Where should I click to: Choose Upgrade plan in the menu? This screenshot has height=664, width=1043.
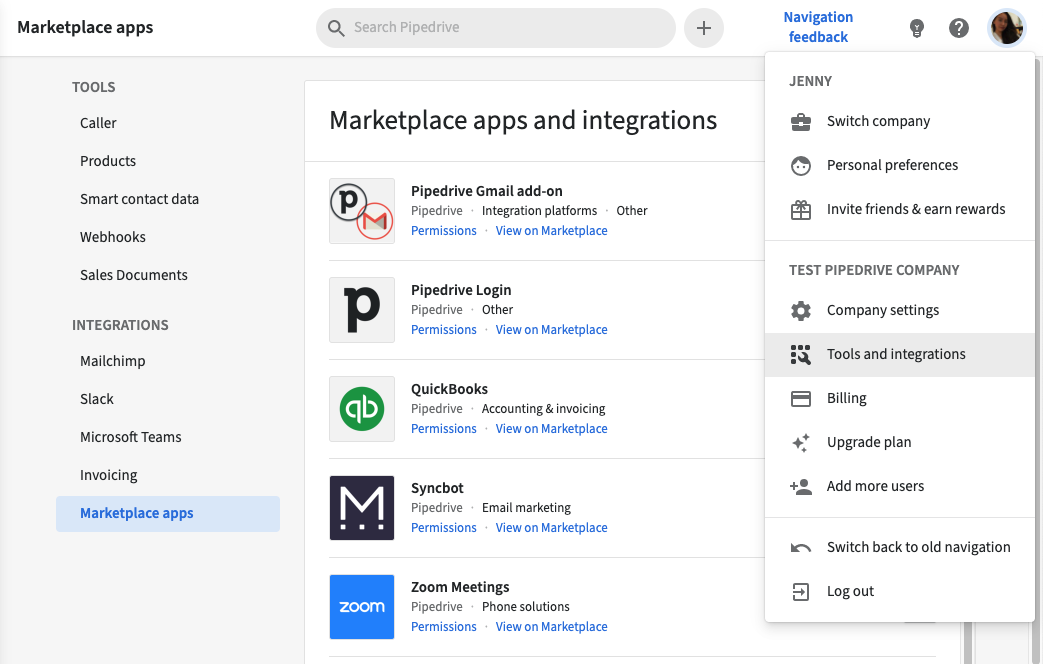pyautogui.click(x=899, y=442)
